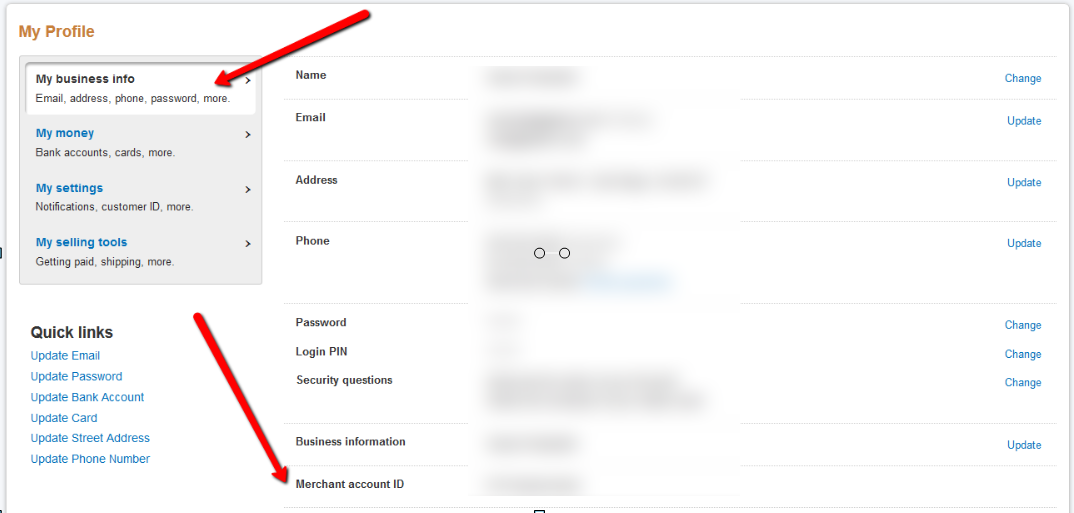Image resolution: width=1074 pixels, height=513 pixels.
Task: Click Update link for Address
Action: coord(1024,182)
